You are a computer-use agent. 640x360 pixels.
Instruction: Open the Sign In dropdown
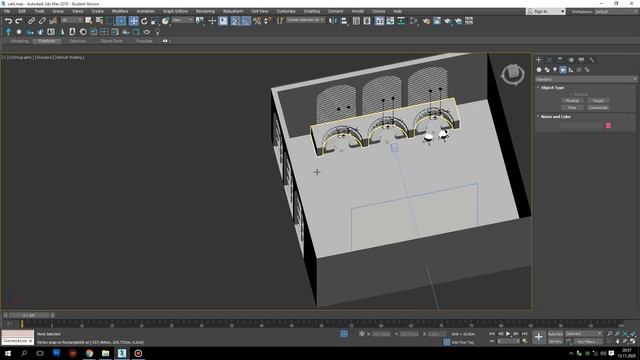pos(546,11)
